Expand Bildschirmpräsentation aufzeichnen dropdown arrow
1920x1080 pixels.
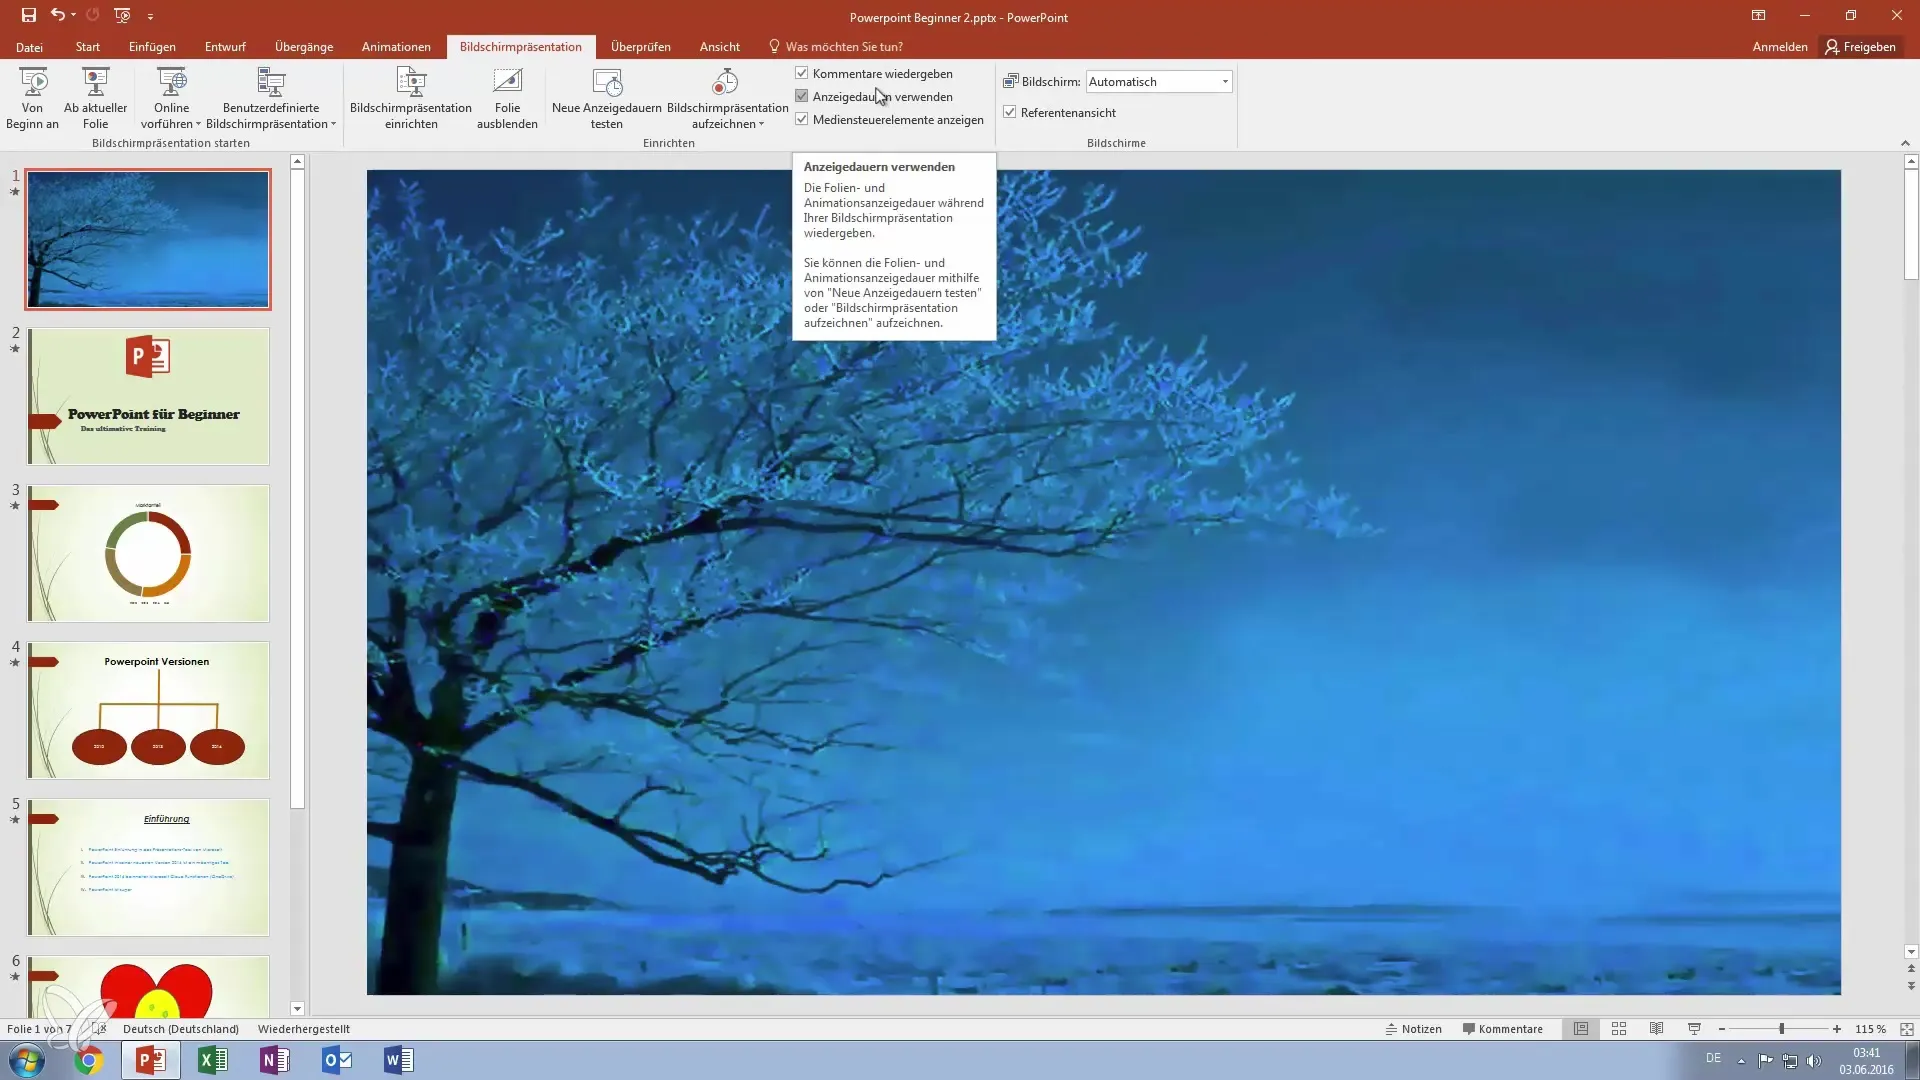762,124
